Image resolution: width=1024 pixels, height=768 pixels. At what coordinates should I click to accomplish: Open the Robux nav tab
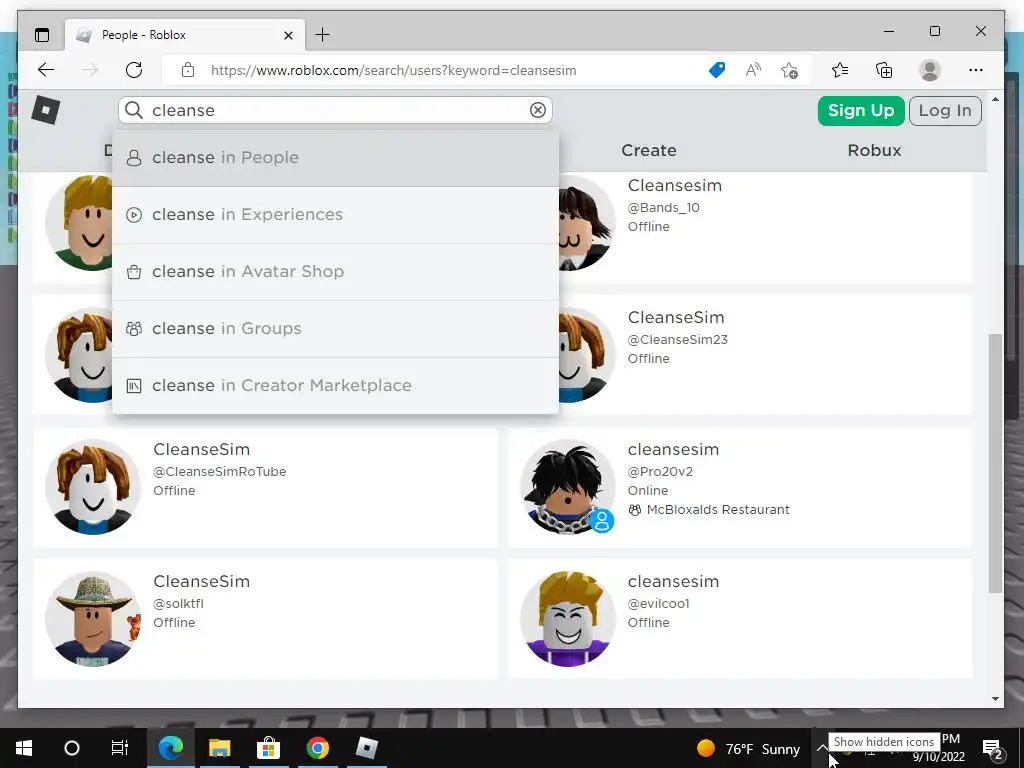click(x=874, y=150)
